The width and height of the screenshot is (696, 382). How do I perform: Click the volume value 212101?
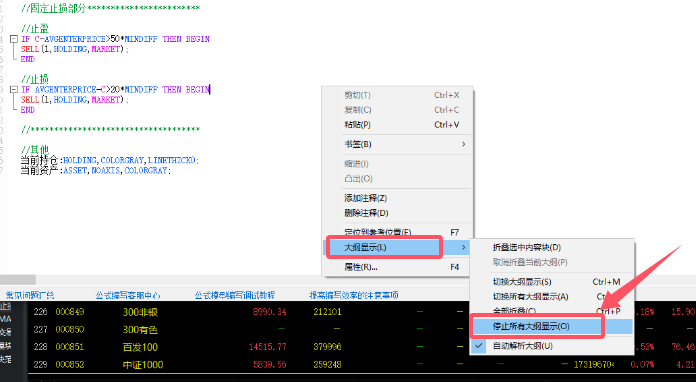click(327, 312)
